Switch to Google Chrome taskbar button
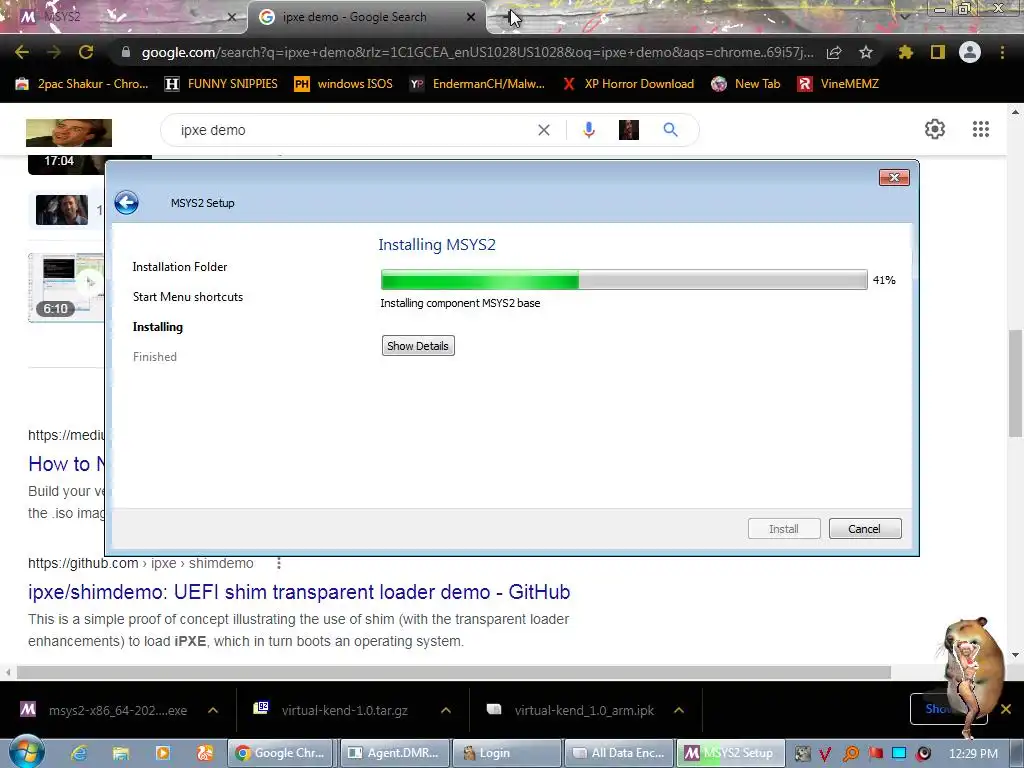Screen dimensions: 1024x768 coord(280,753)
